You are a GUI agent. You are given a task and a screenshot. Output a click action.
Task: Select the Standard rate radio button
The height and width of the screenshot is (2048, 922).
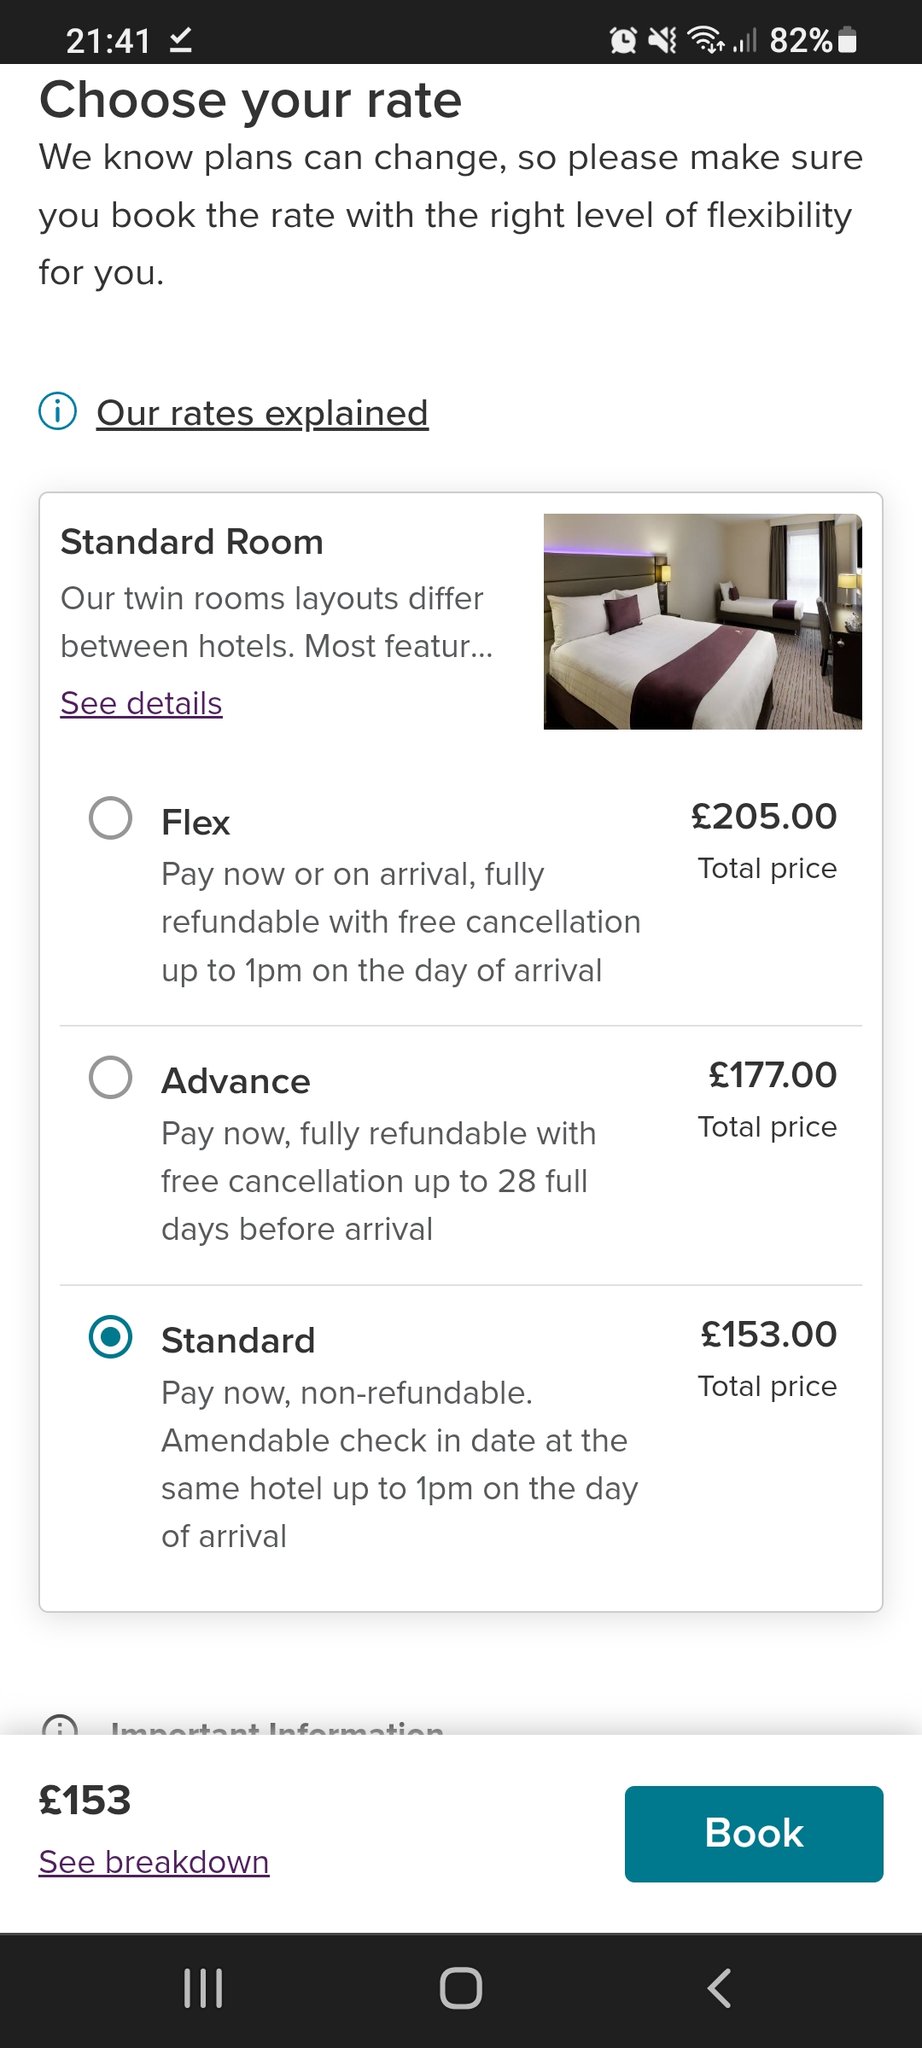point(110,1337)
